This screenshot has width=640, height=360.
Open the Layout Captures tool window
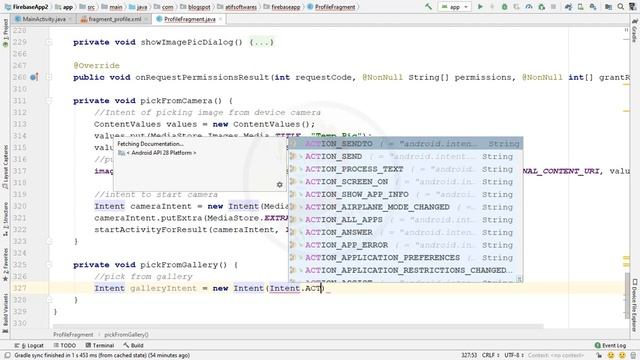pos(5,167)
